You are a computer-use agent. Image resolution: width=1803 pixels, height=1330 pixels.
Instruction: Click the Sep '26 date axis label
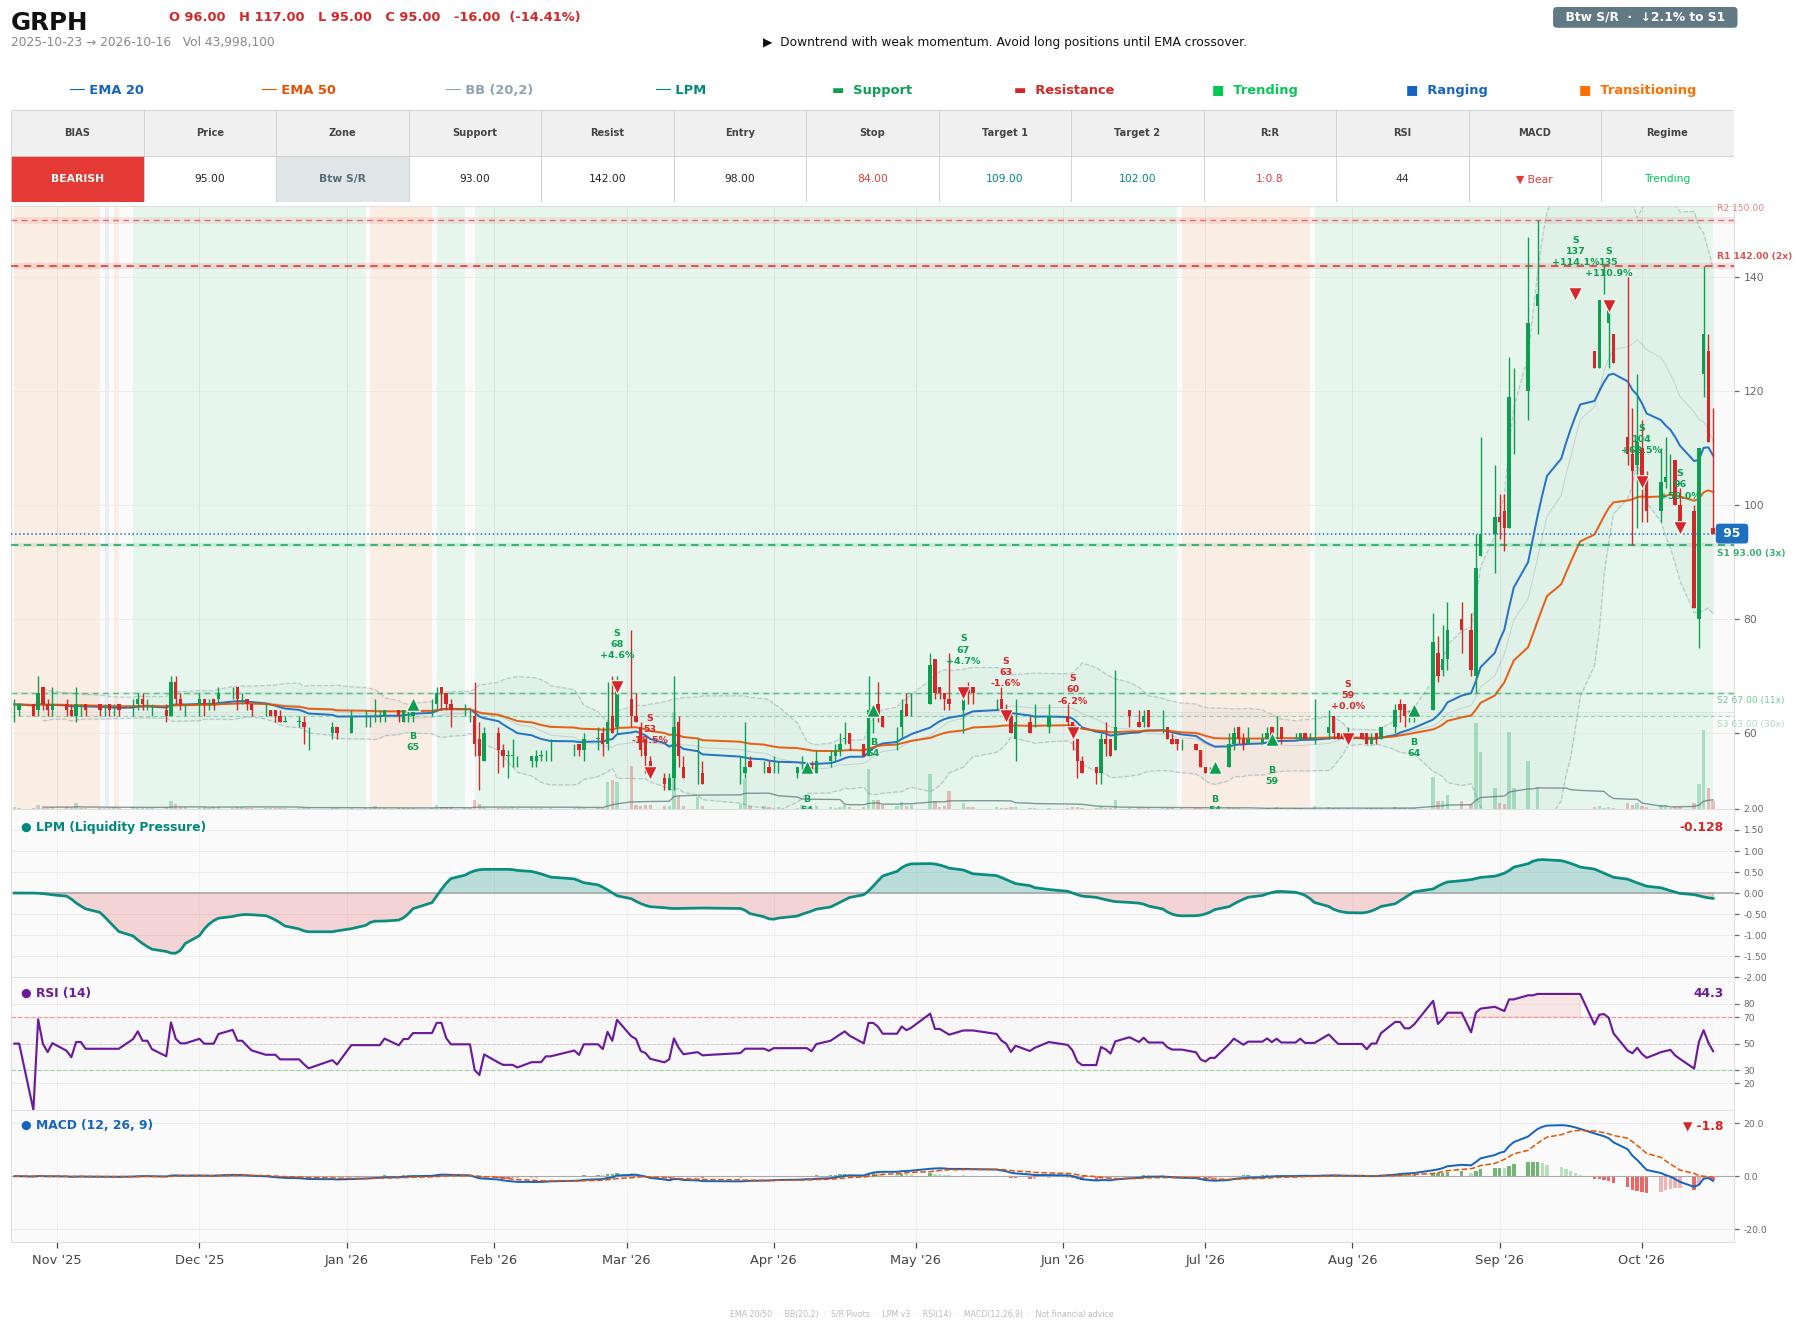click(1499, 1260)
